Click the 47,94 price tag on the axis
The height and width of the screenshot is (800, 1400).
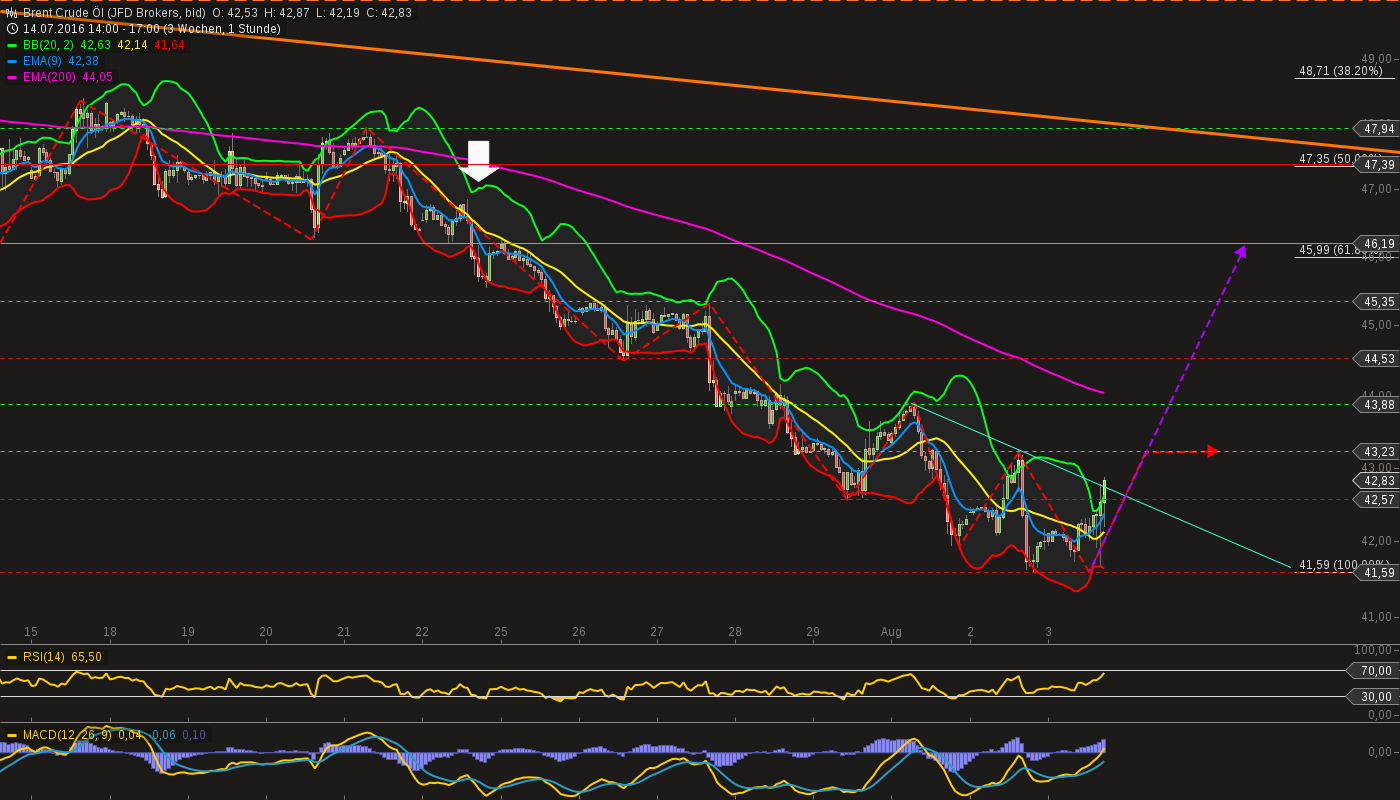coord(1375,128)
